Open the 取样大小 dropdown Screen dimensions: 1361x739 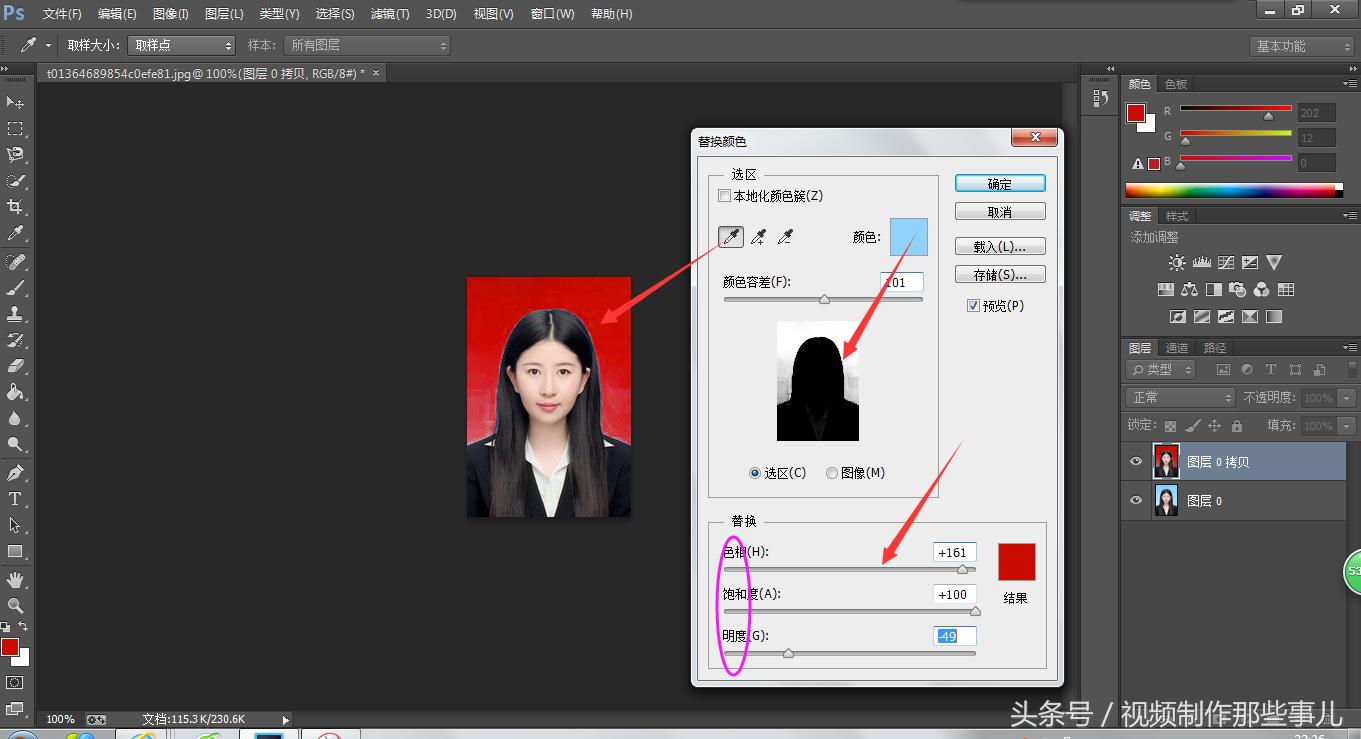(181, 44)
